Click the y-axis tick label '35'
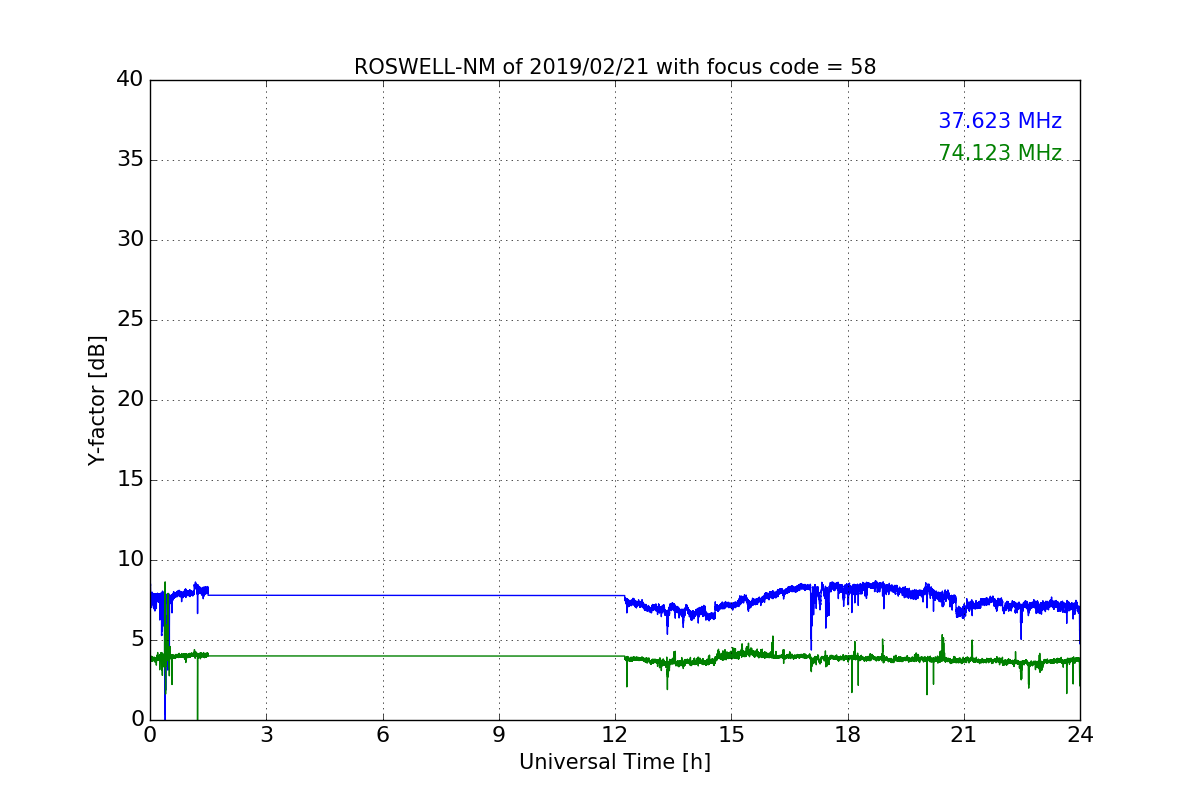This screenshot has width=1200, height=800. point(130,159)
